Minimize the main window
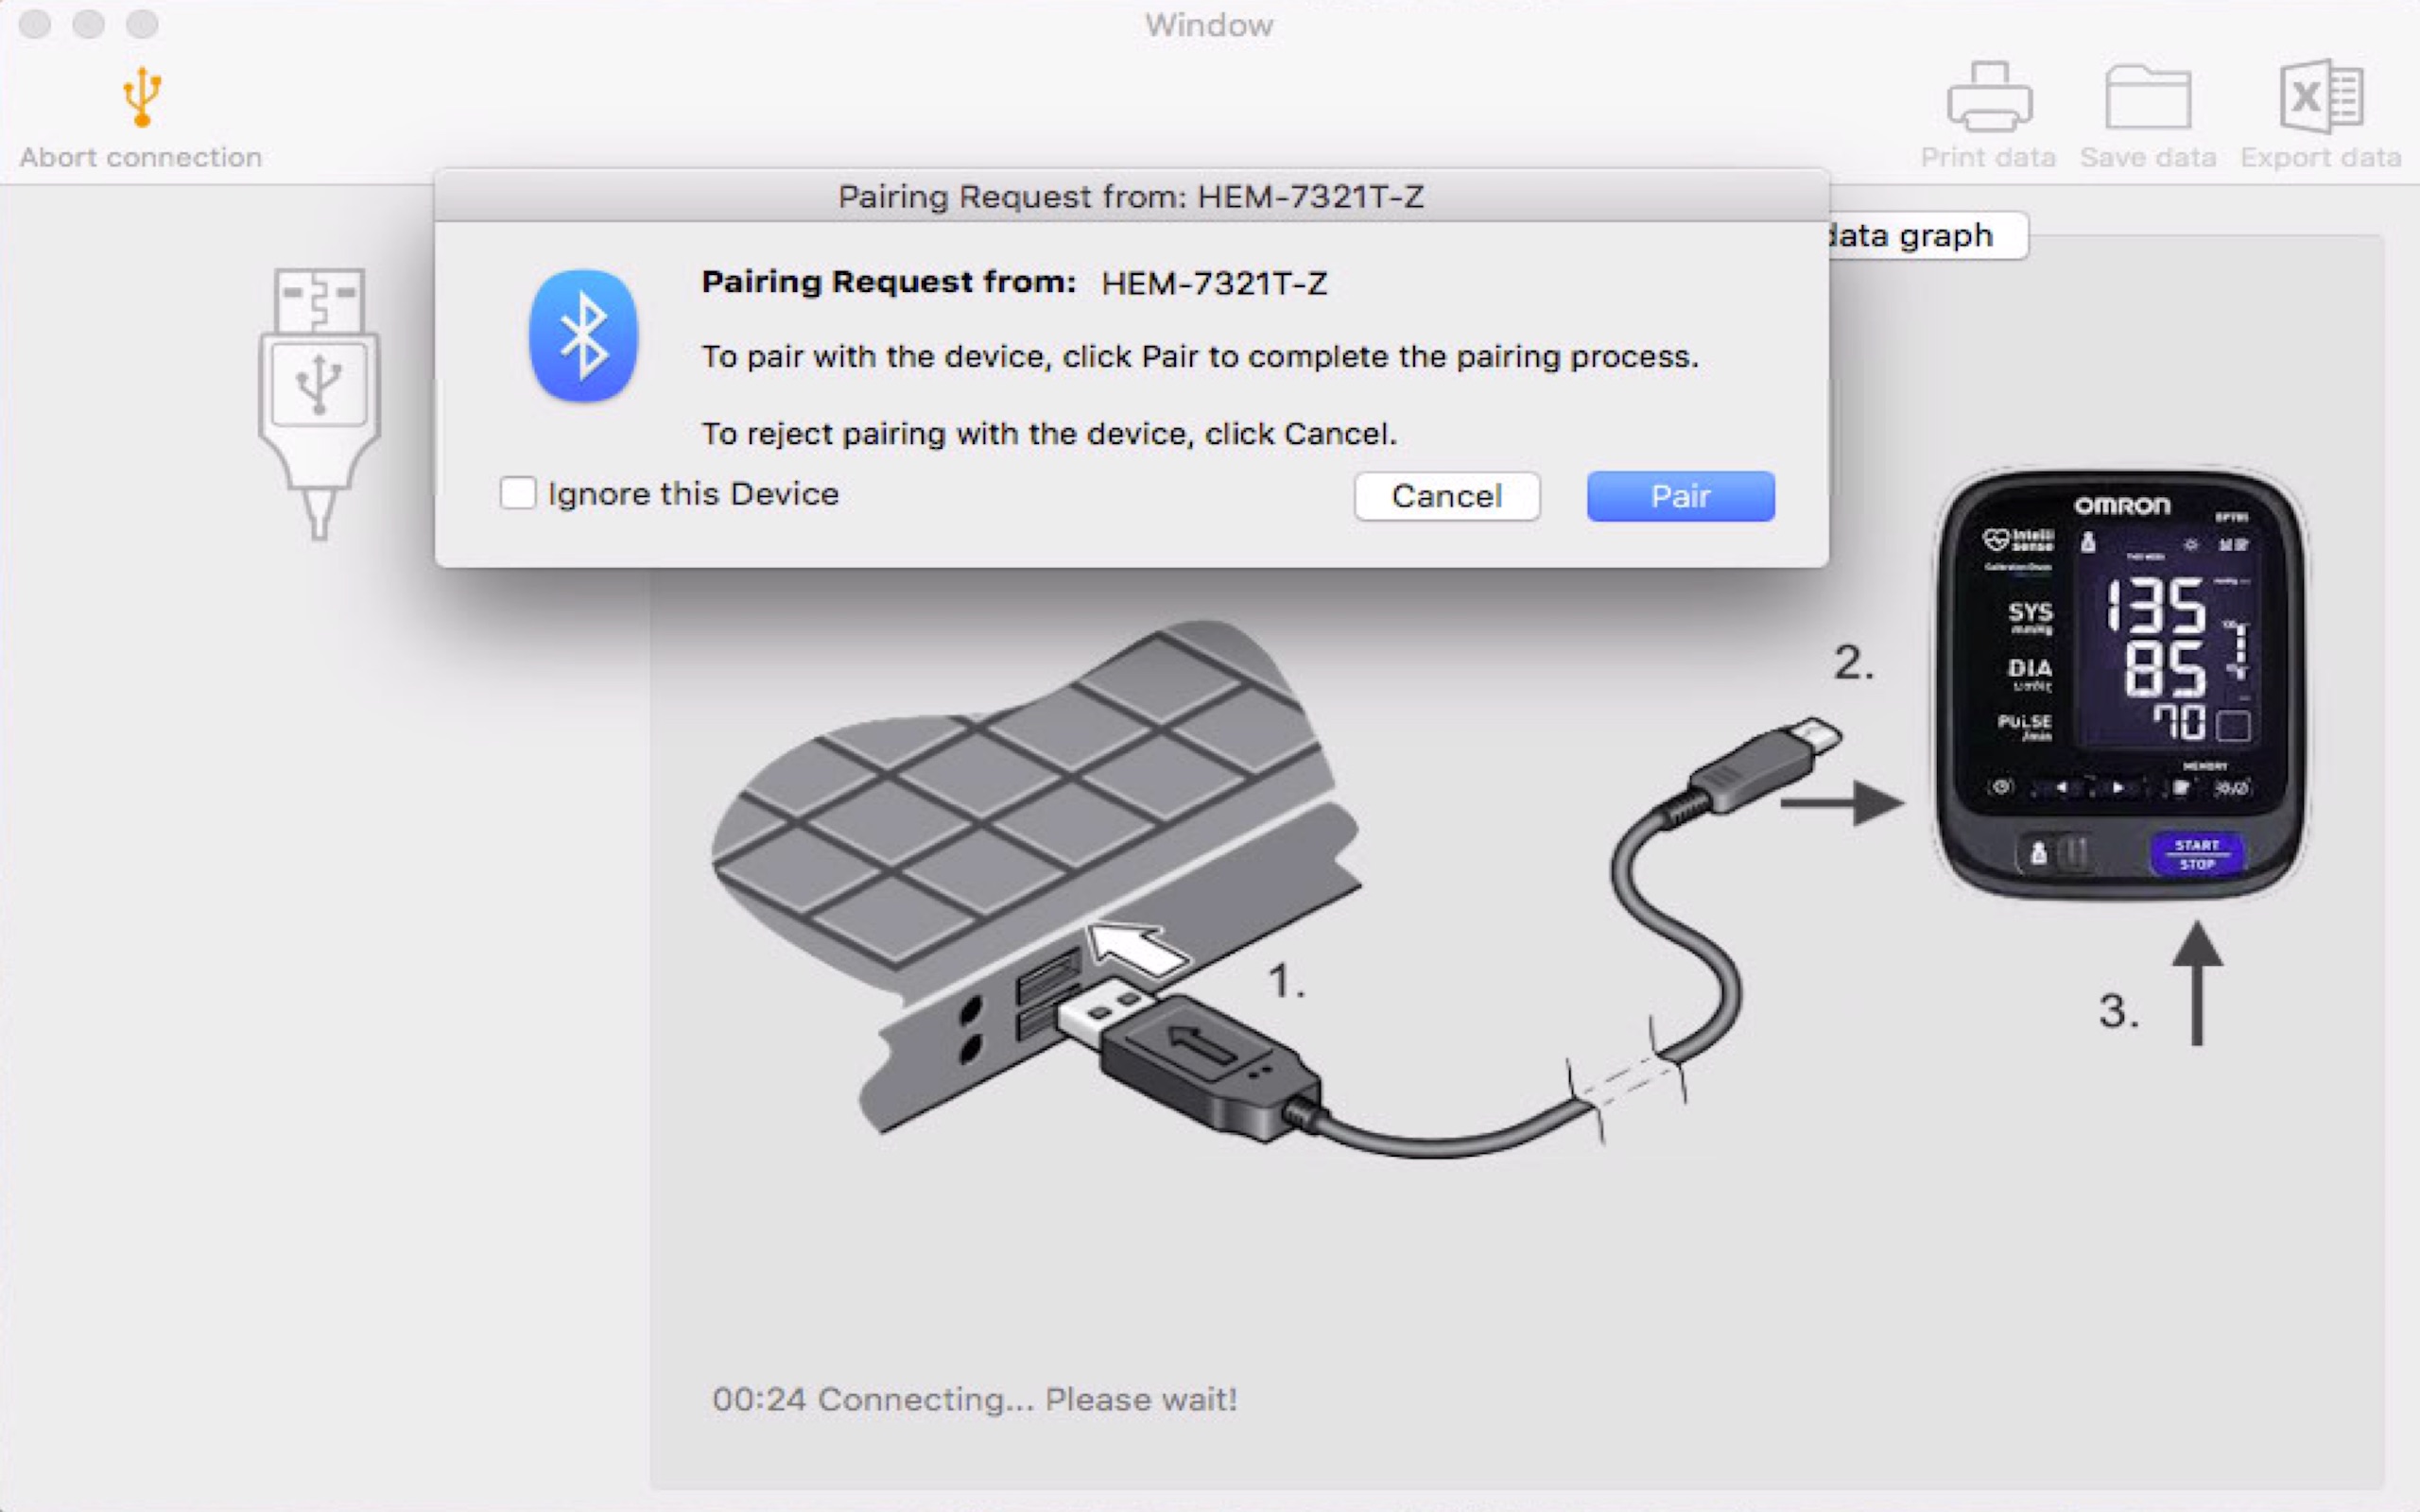This screenshot has height=1512, width=2420. (x=89, y=24)
